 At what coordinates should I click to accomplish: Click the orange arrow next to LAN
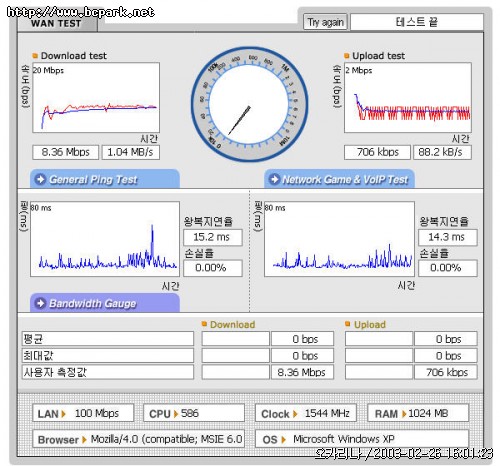pos(63,414)
